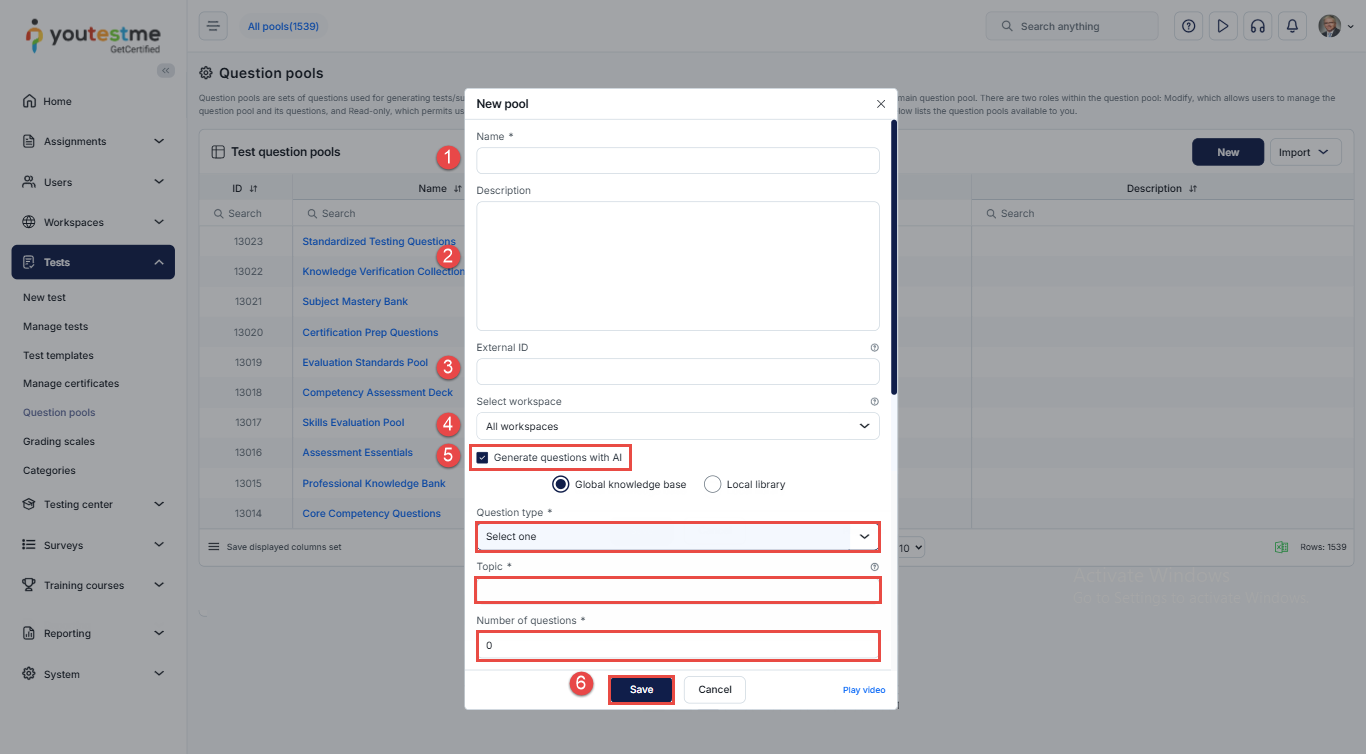Click the Save button

click(641, 690)
